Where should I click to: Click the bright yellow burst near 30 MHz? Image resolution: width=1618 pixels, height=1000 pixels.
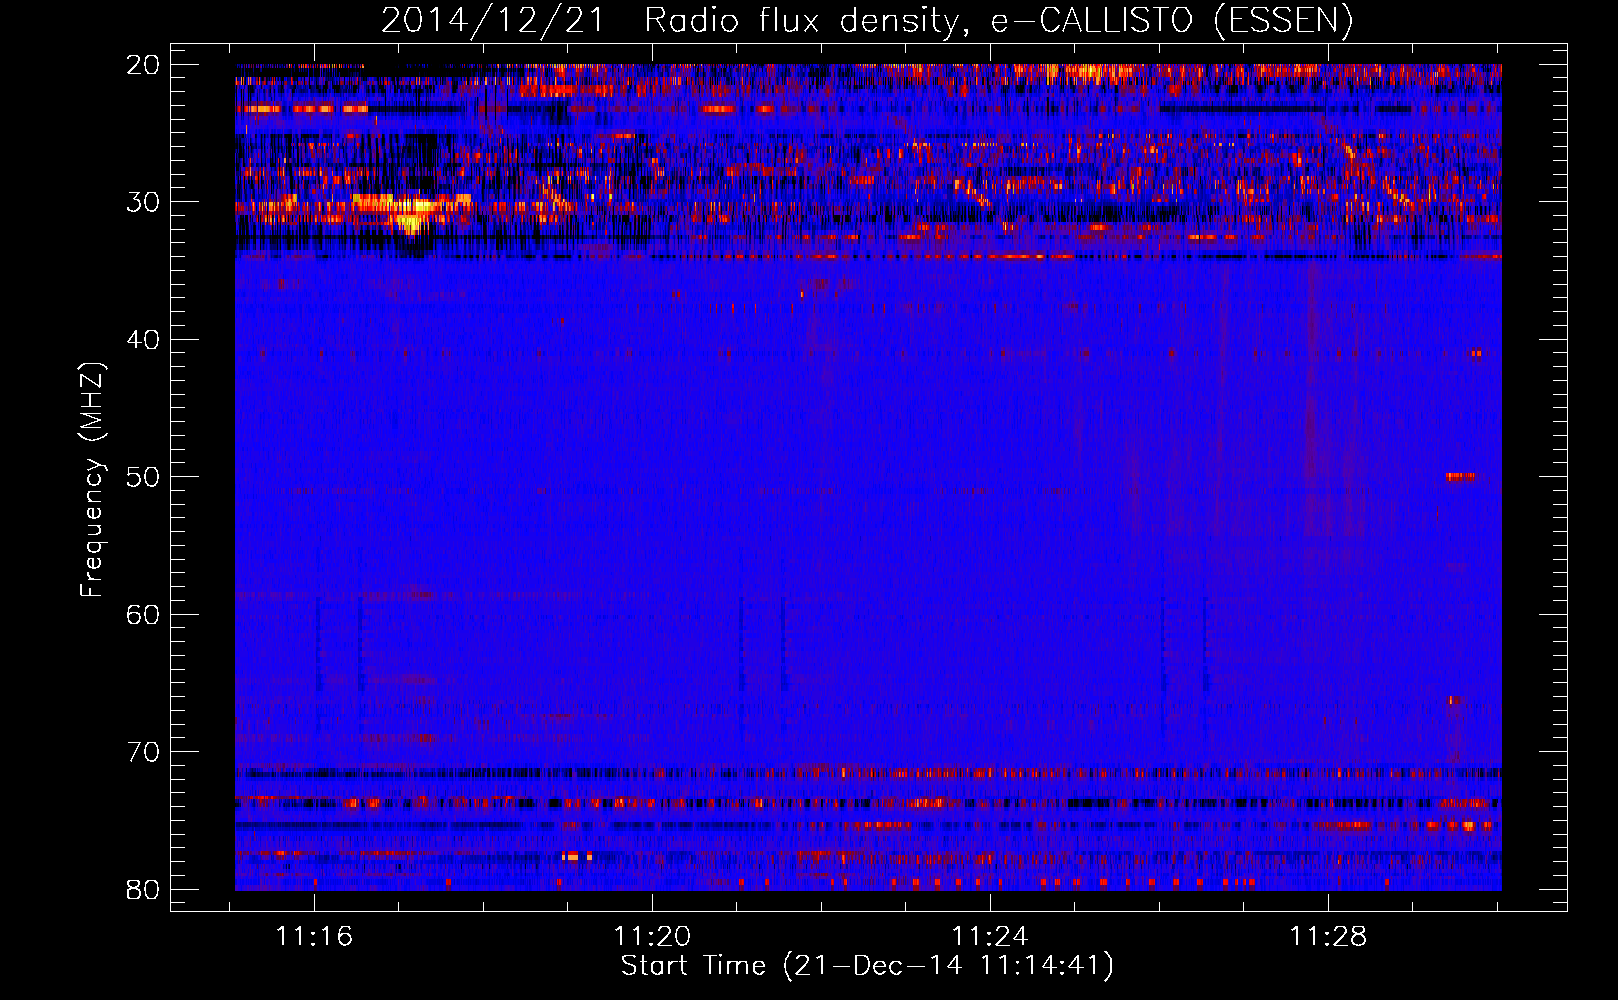412,213
